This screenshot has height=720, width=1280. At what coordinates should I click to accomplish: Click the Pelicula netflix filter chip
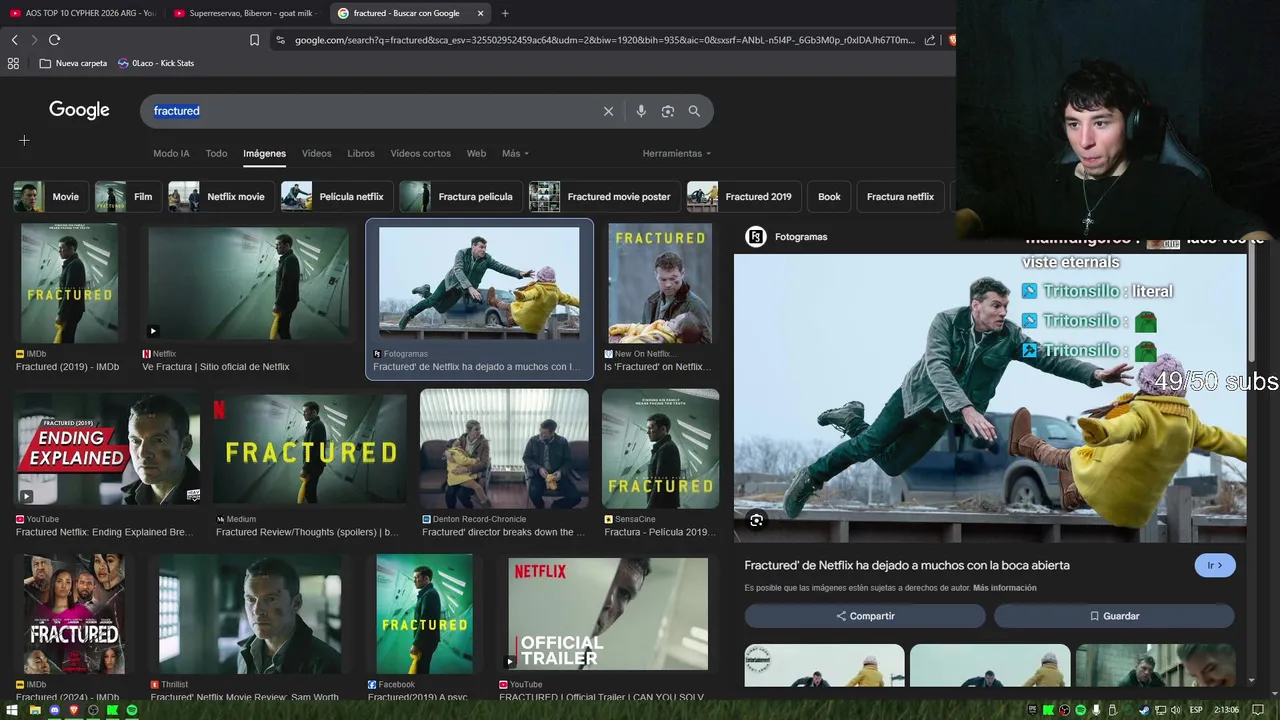coord(337,197)
